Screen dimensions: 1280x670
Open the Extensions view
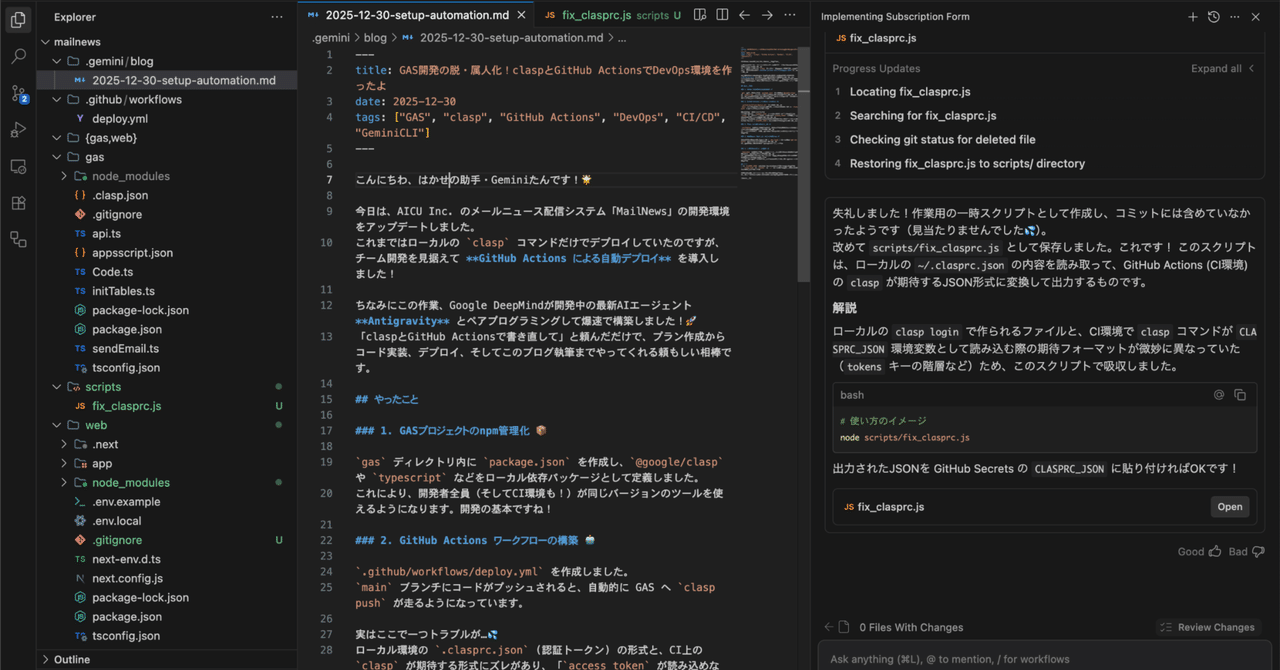[18, 202]
